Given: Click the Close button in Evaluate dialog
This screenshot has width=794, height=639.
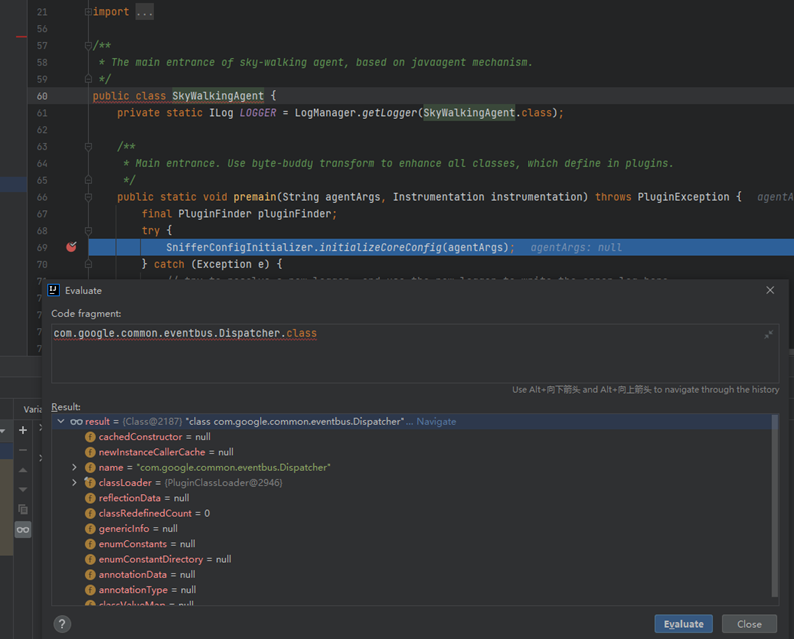Looking at the screenshot, I should [x=749, y=624].
